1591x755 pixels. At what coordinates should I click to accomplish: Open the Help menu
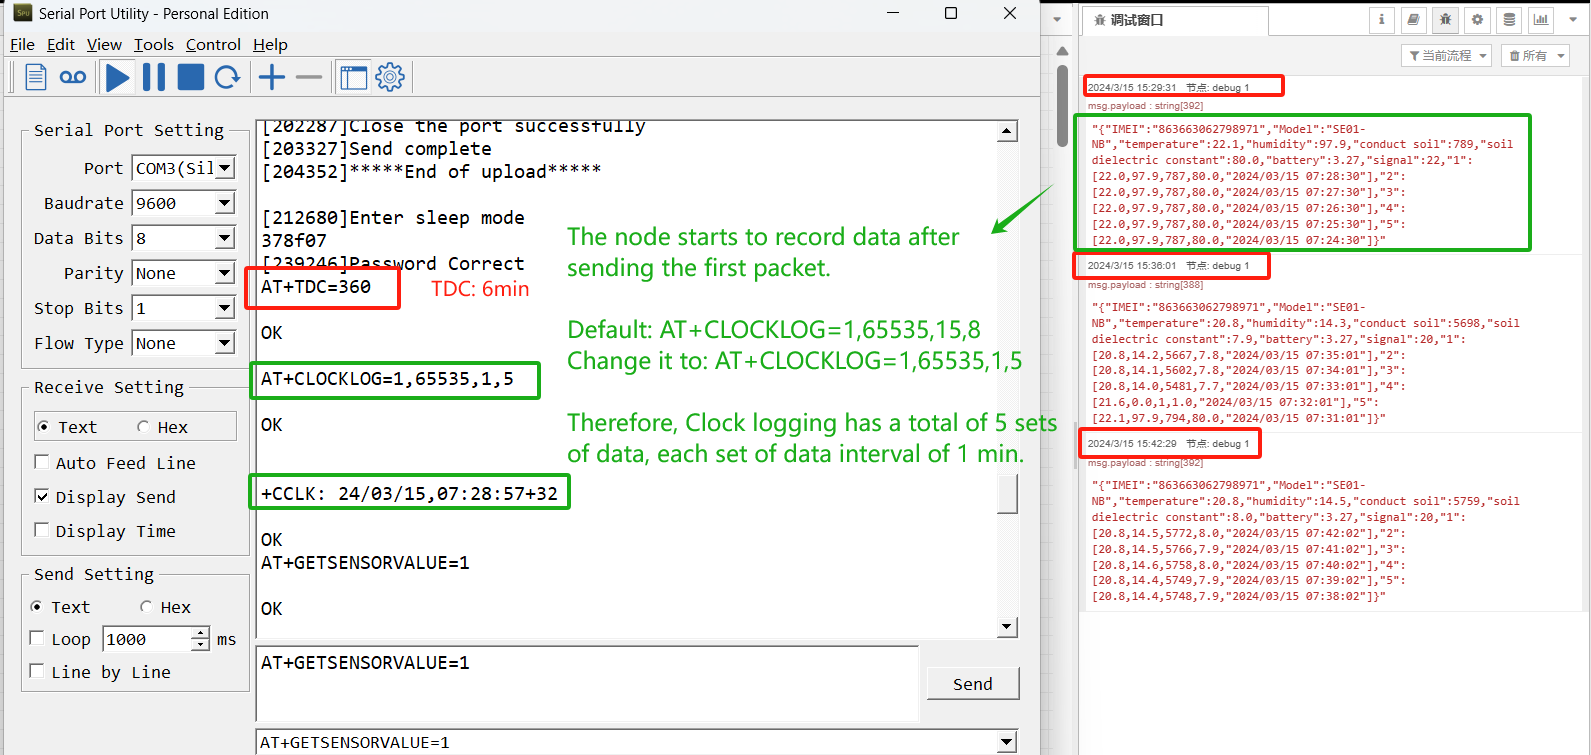click(x=270, y=44)
